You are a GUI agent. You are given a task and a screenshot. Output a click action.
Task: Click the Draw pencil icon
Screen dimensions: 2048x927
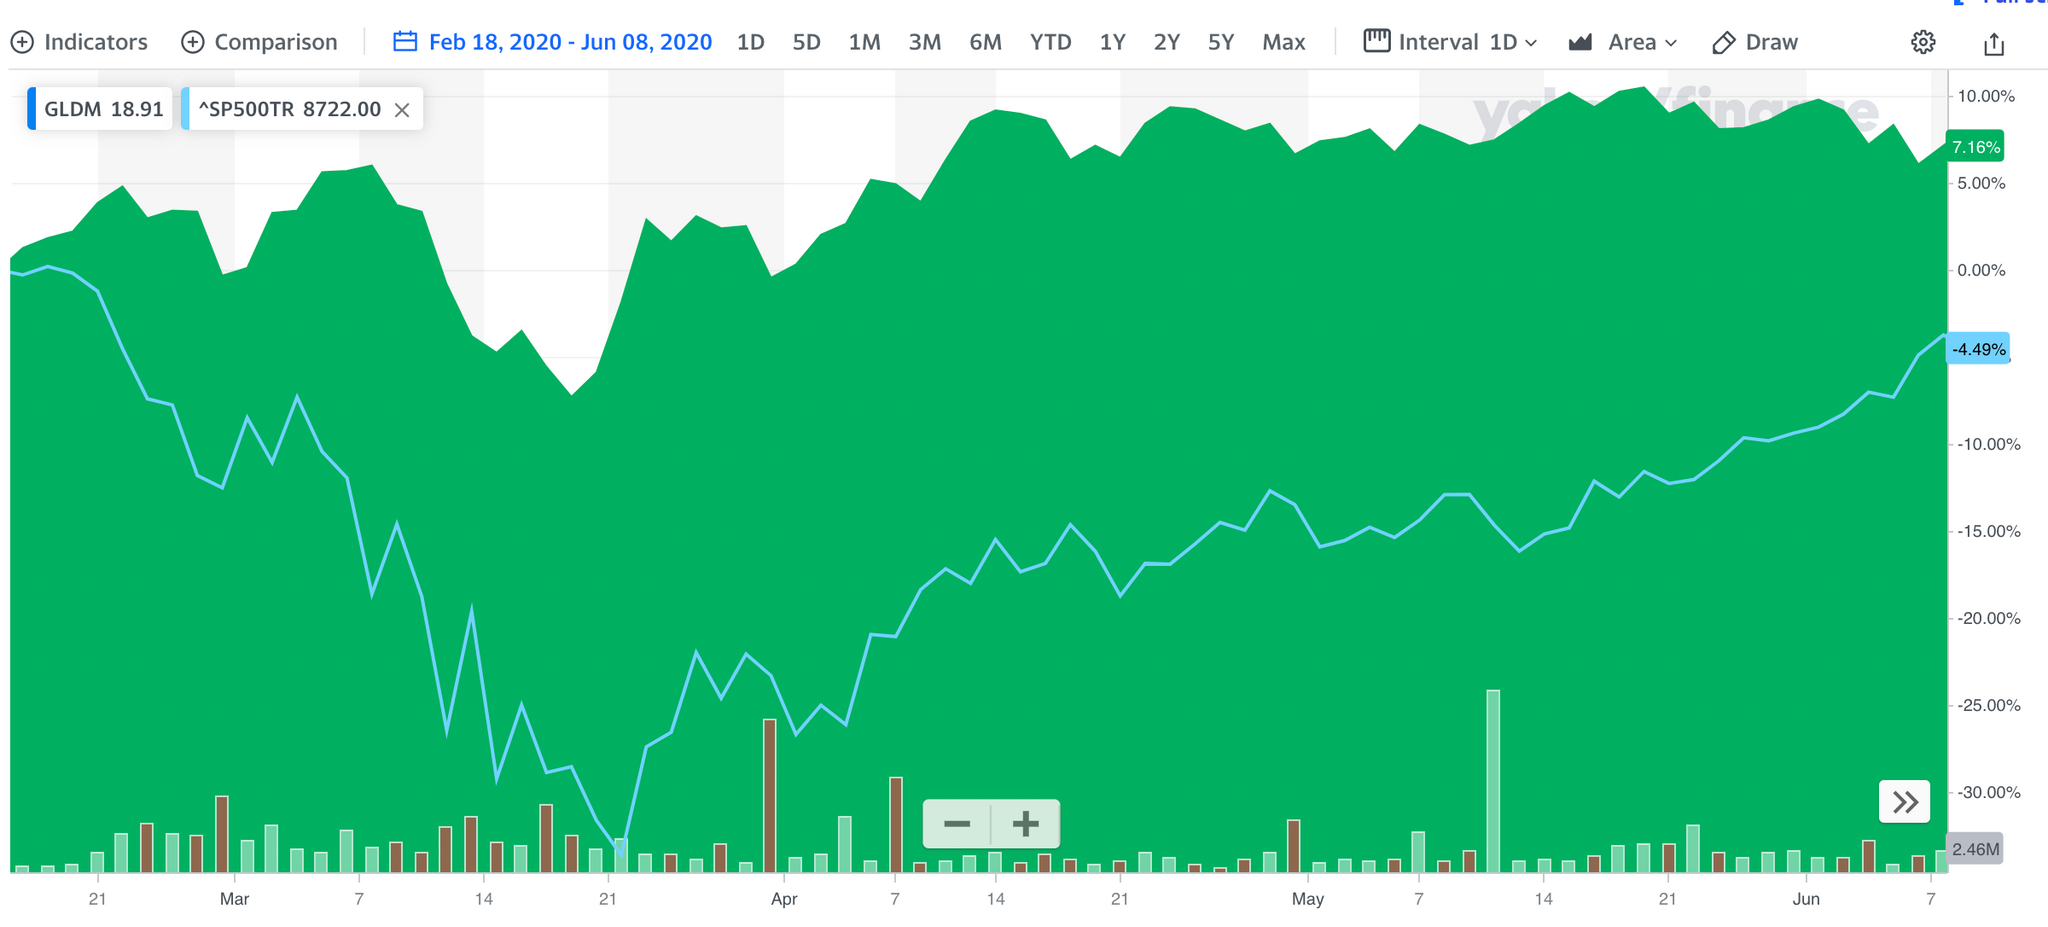coord(1723,43)
